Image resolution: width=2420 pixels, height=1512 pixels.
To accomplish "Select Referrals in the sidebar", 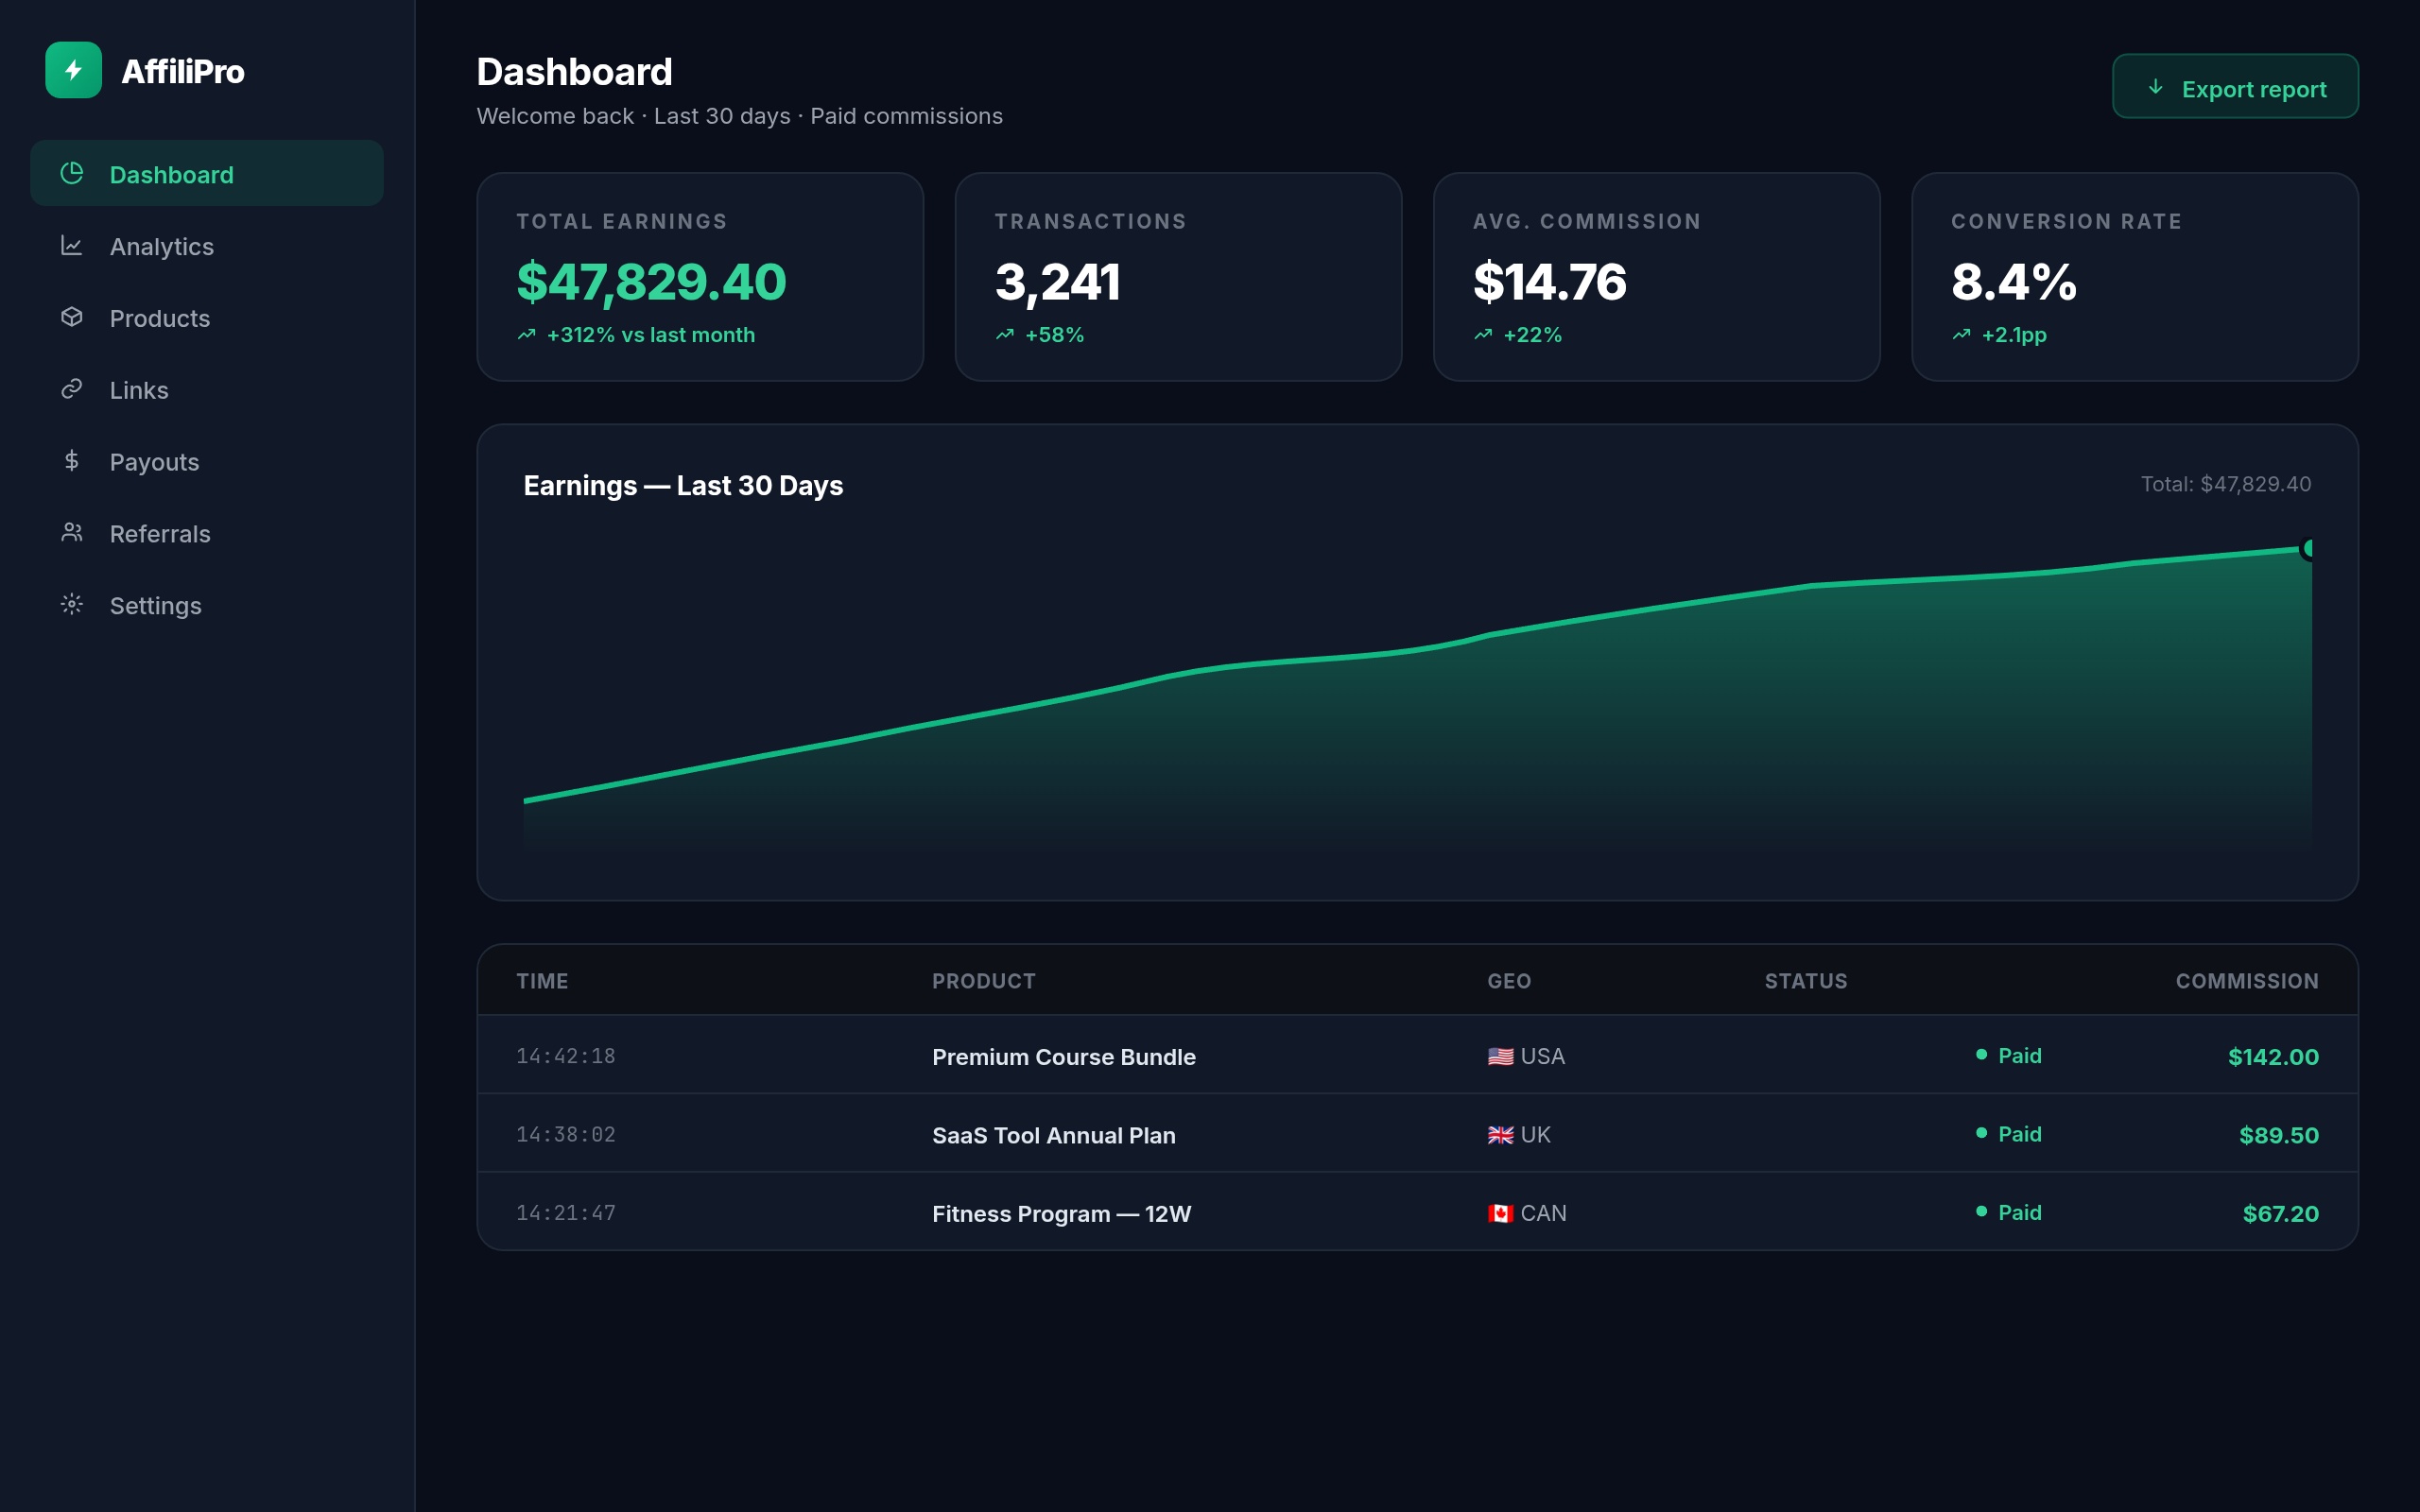I will pyautogui.click(x=207, y=534).
